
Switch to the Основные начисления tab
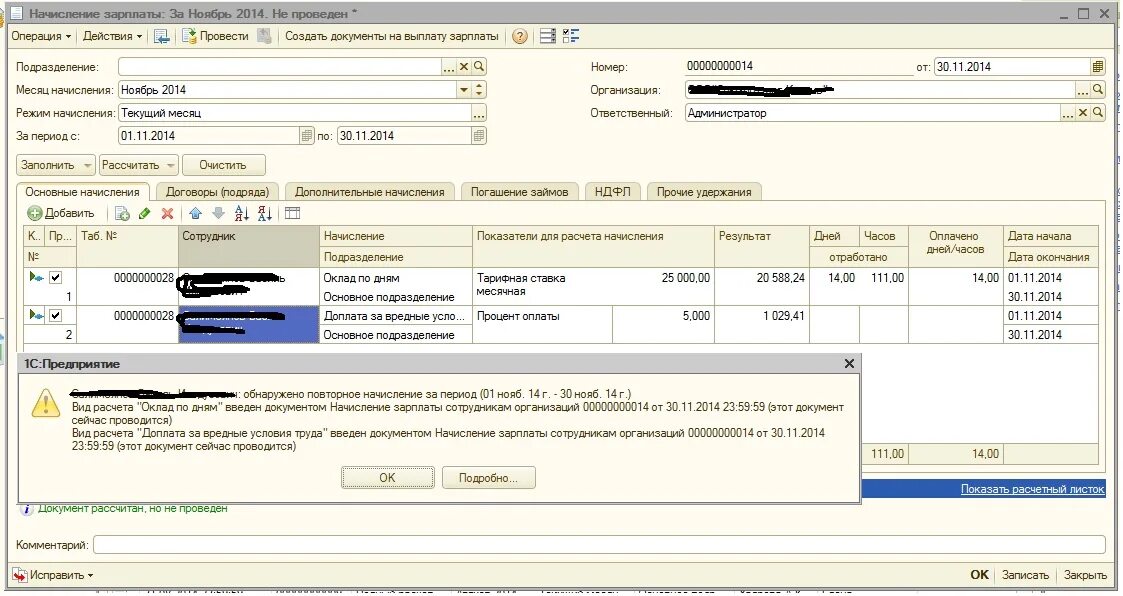click(82, 192)
